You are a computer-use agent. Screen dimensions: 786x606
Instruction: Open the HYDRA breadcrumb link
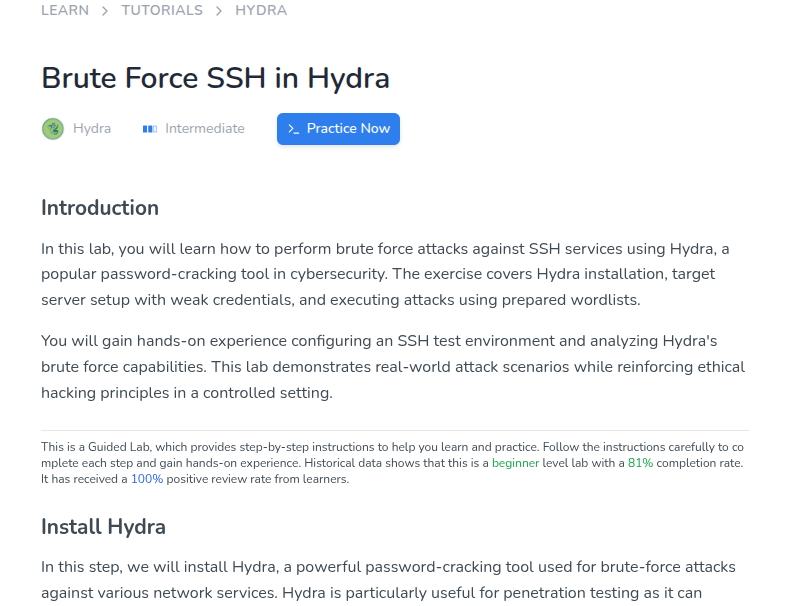(261, 10)
